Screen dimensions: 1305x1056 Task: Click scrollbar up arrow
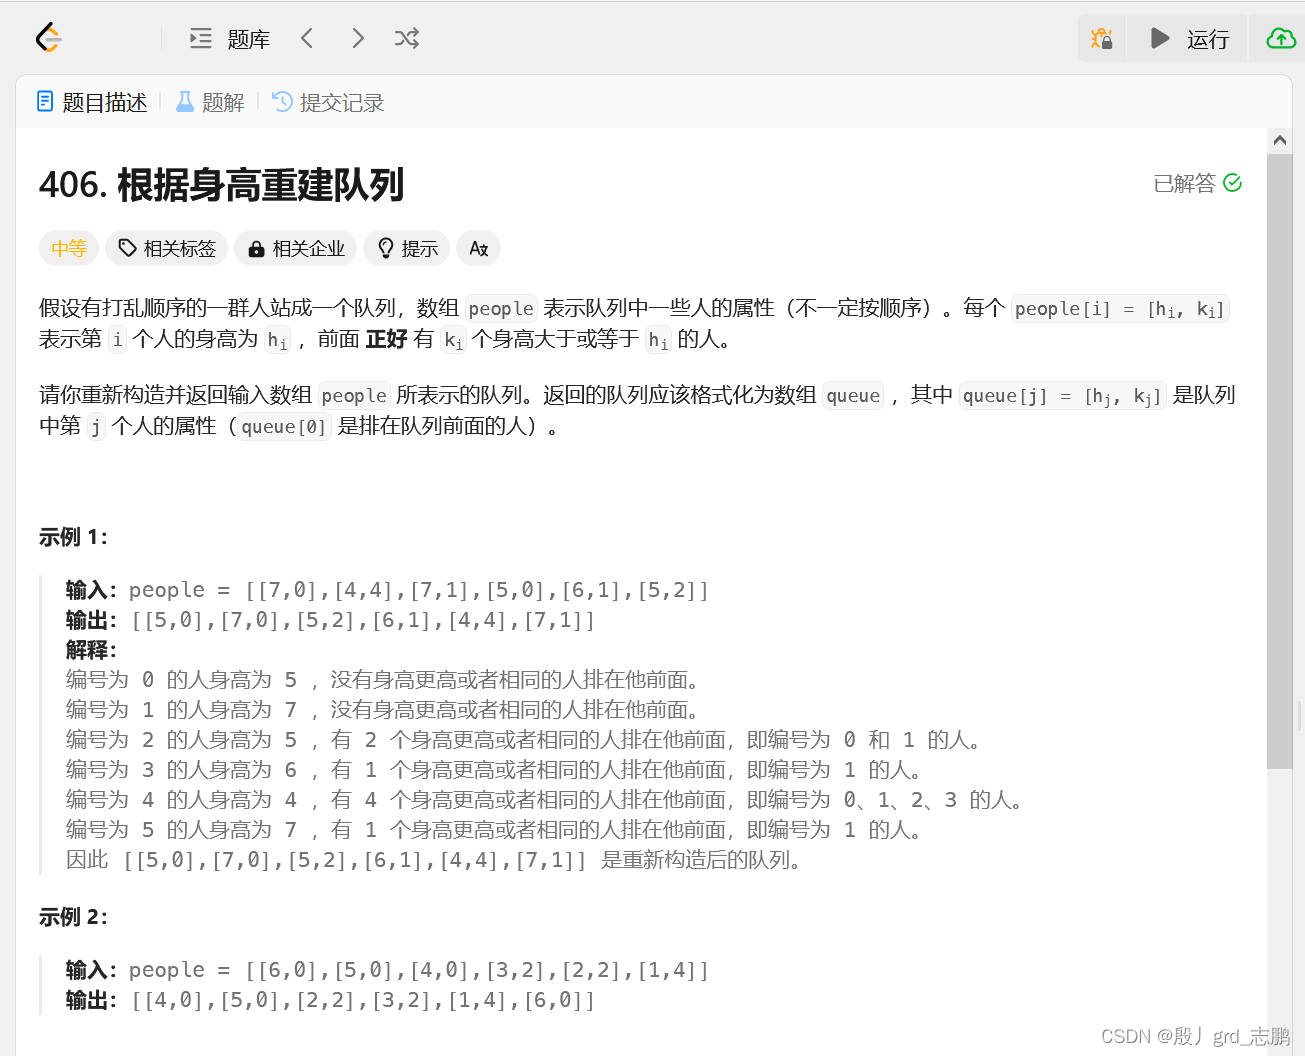(1280, 141)
